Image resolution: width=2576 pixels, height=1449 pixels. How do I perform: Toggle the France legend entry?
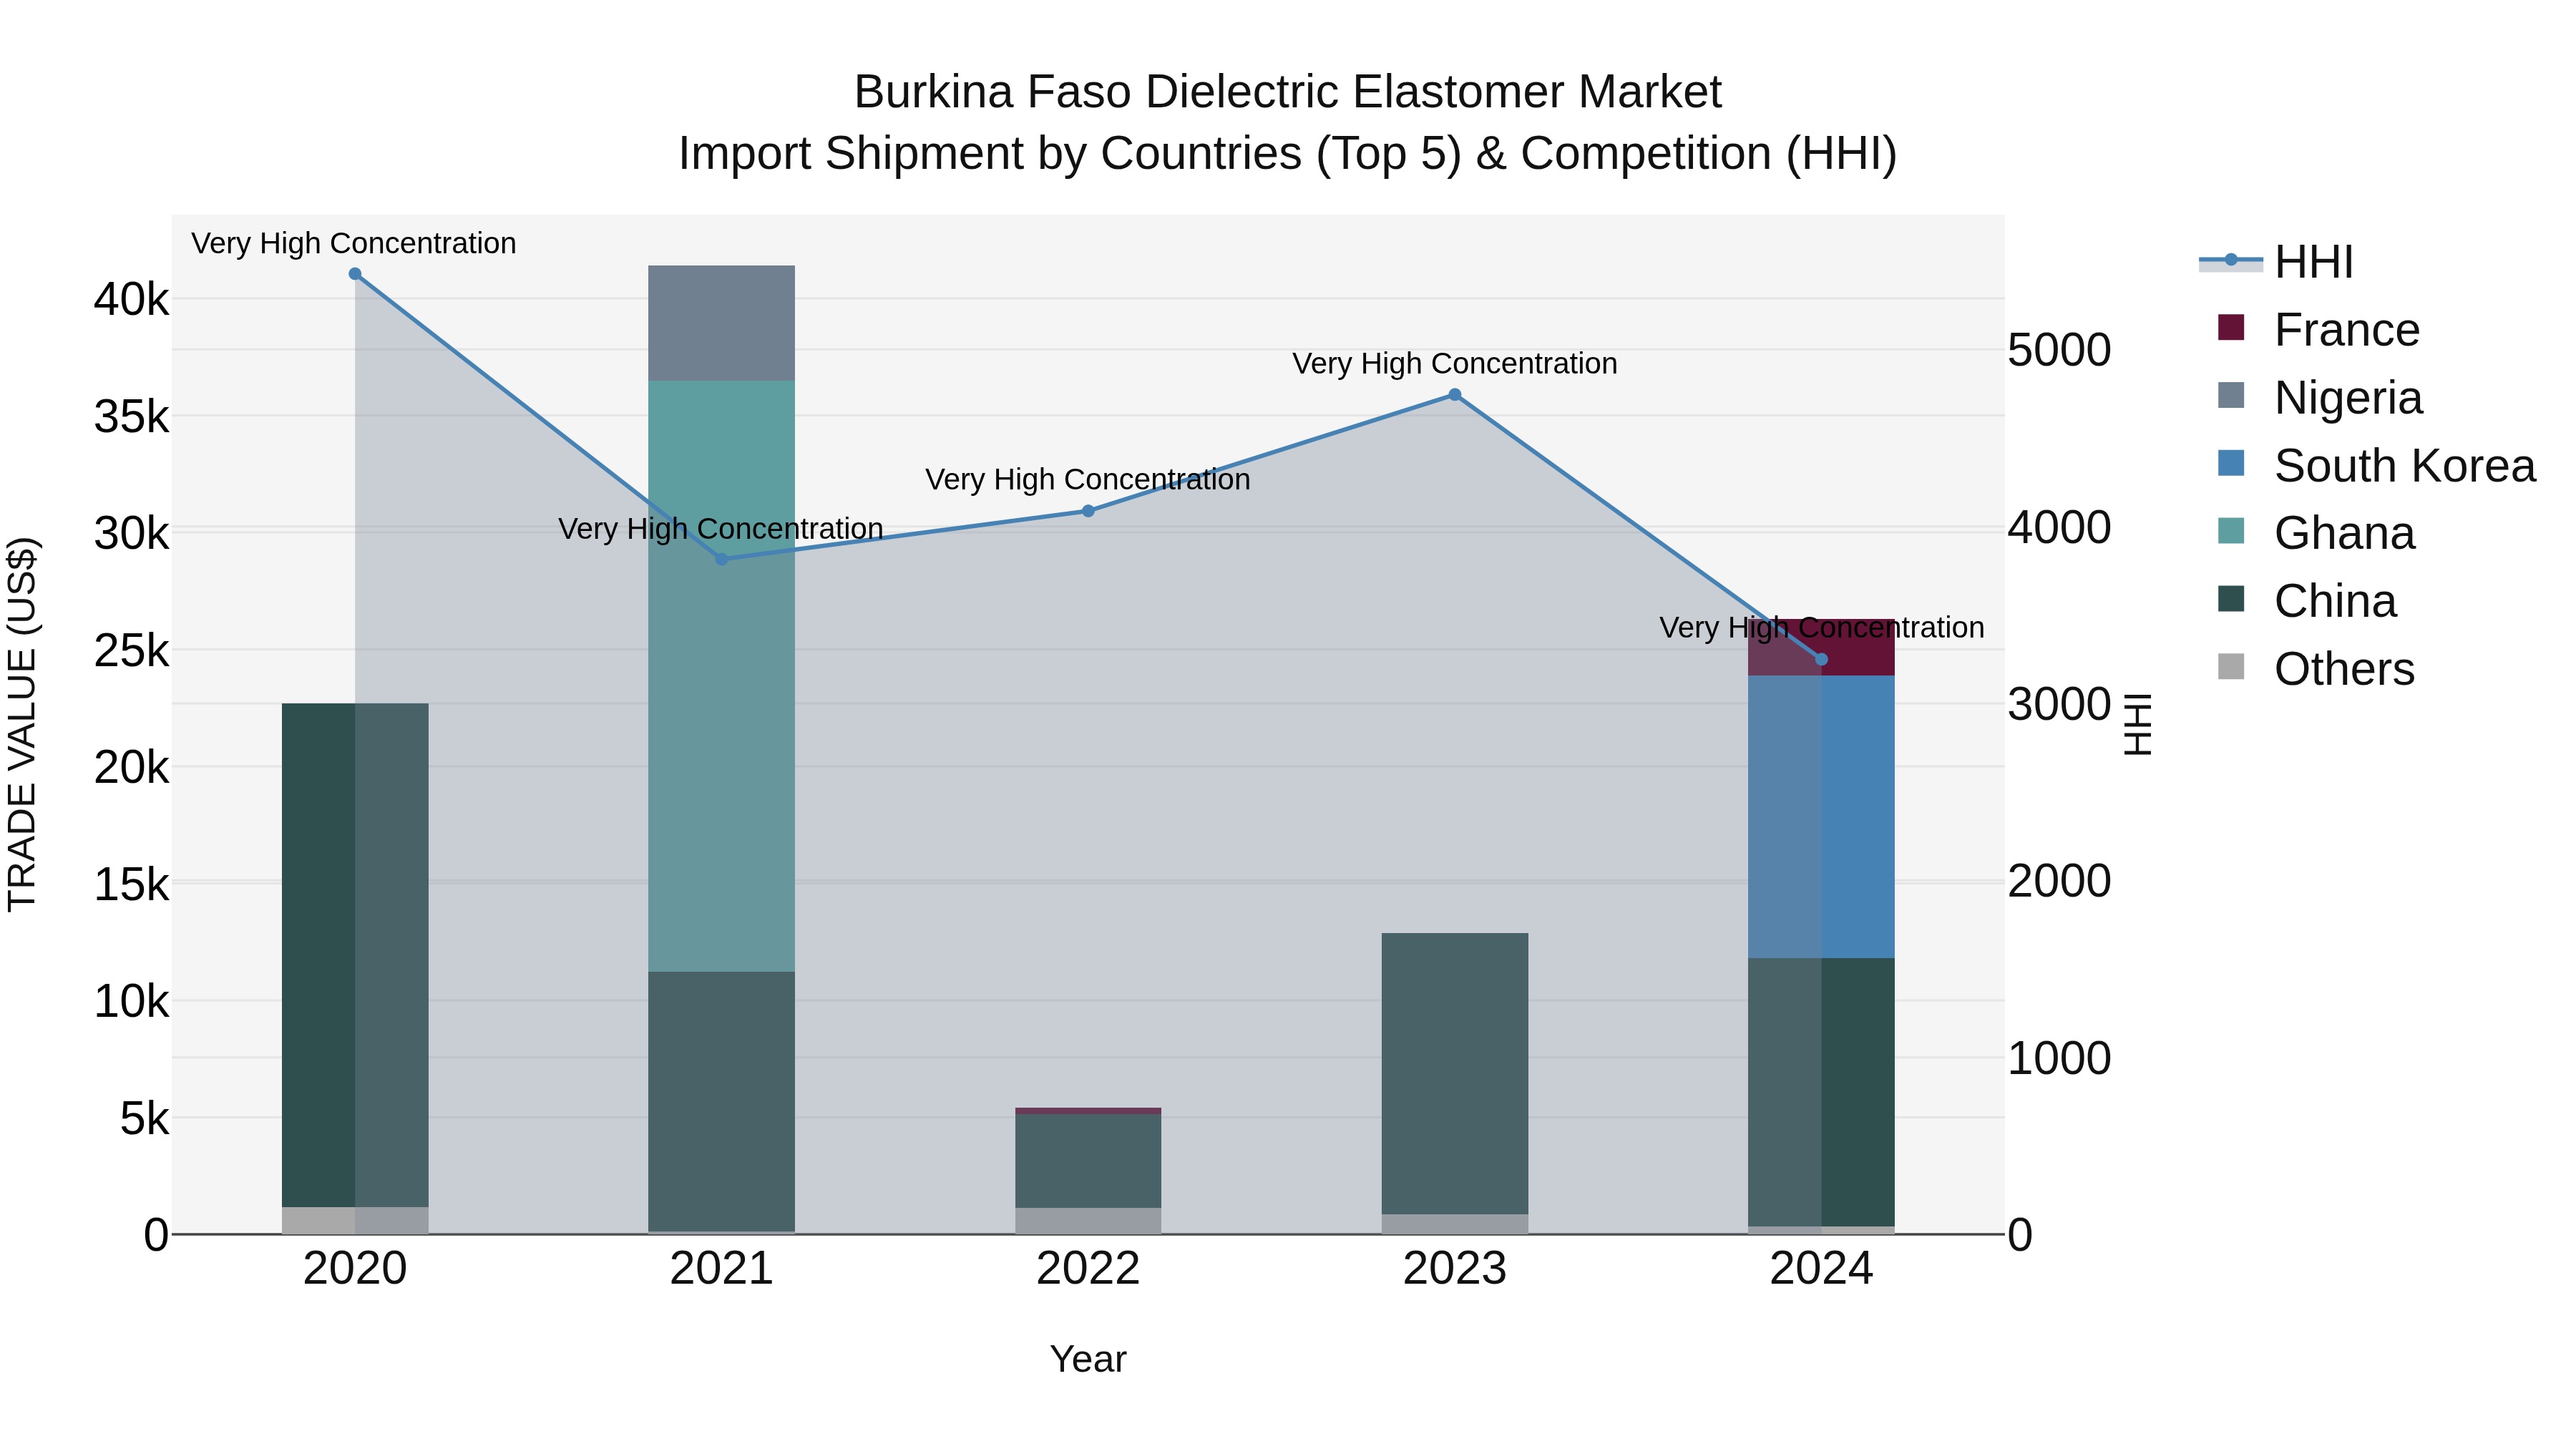(2318, 330)
